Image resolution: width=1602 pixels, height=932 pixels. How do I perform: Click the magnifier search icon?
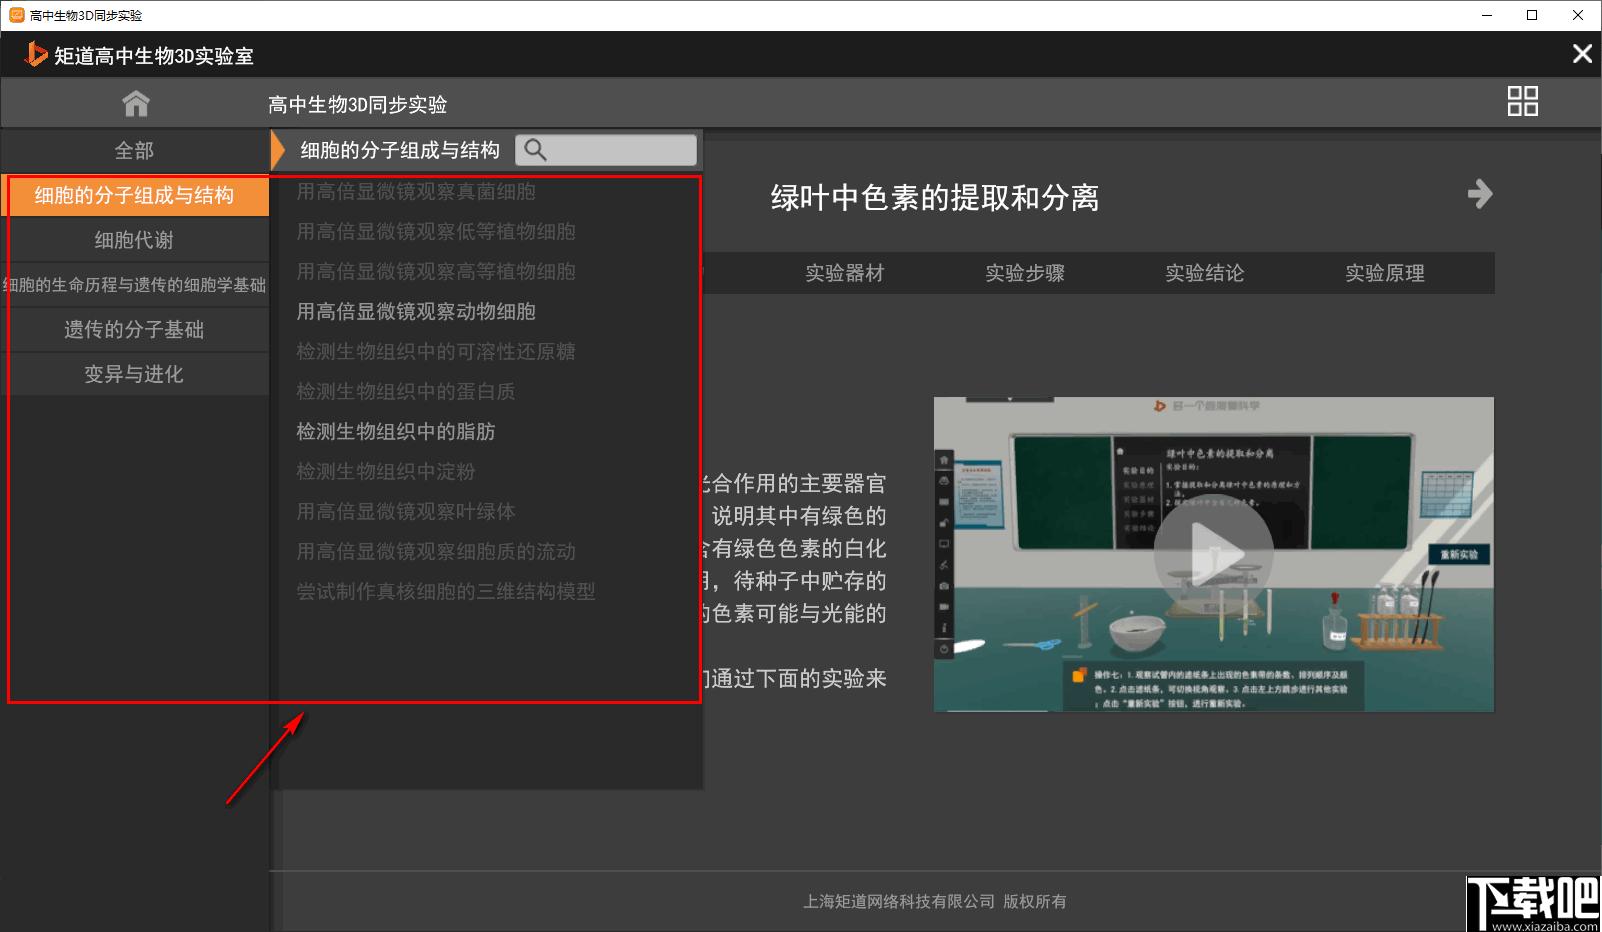536,150
